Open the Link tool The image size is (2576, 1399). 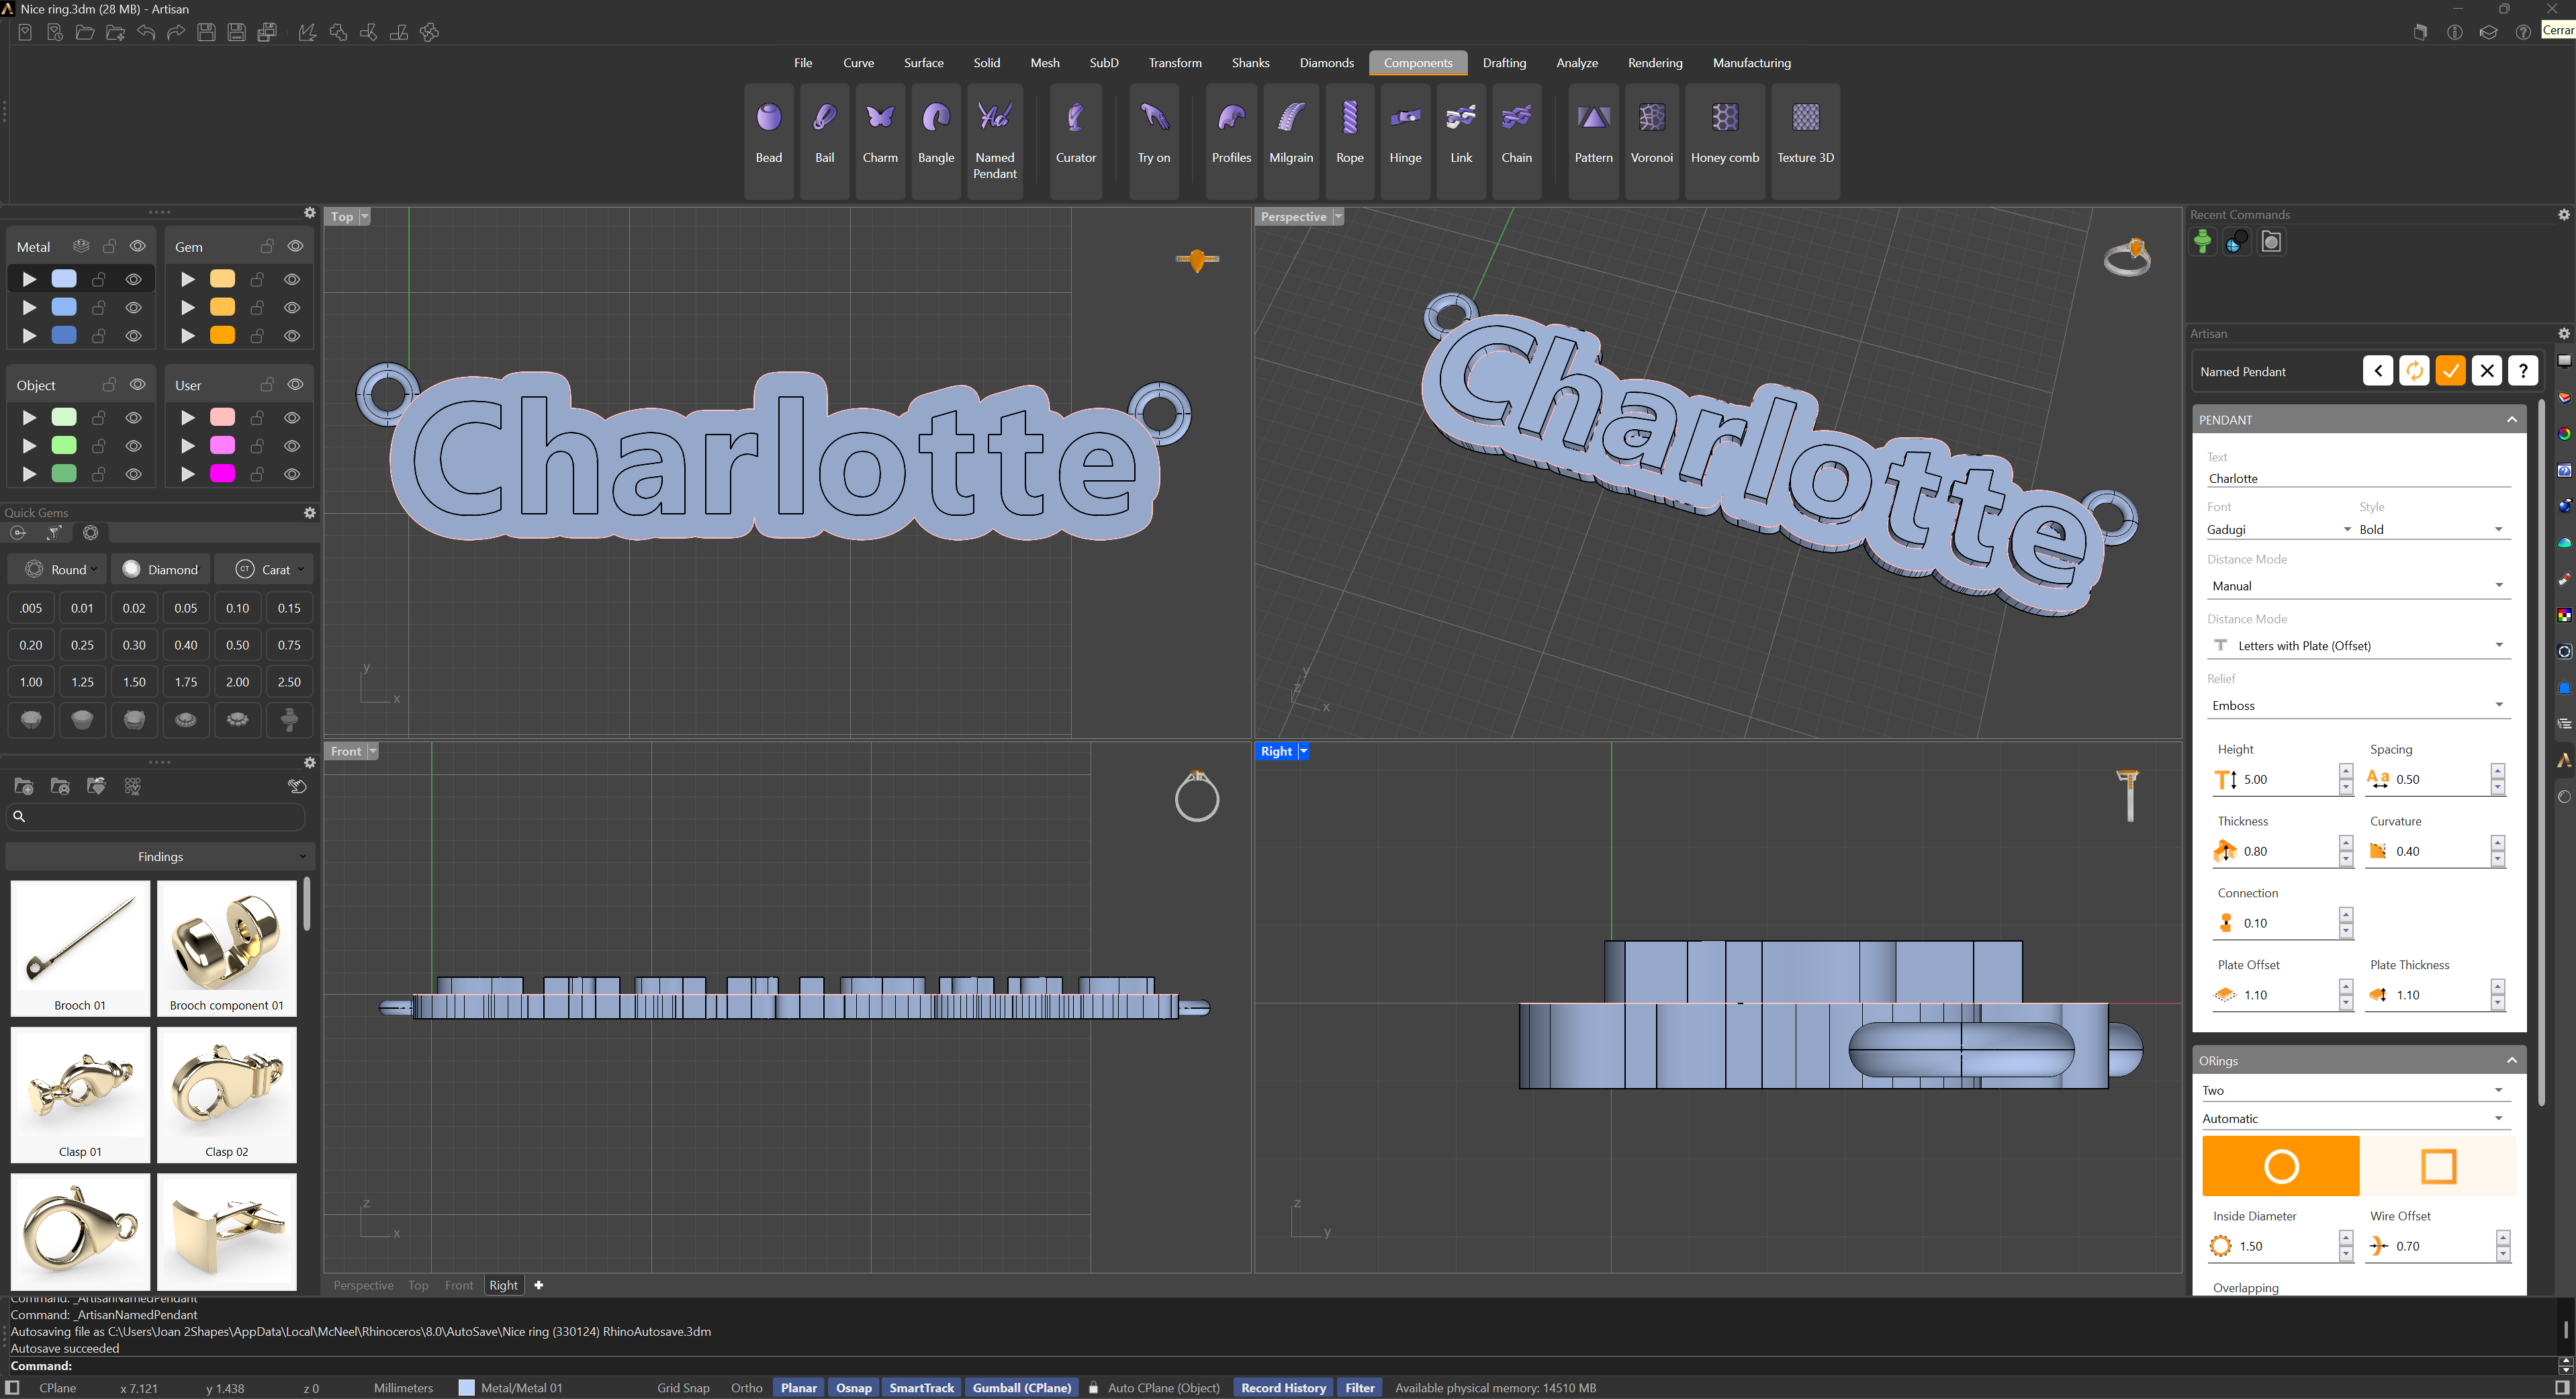tap(1461, 140)
